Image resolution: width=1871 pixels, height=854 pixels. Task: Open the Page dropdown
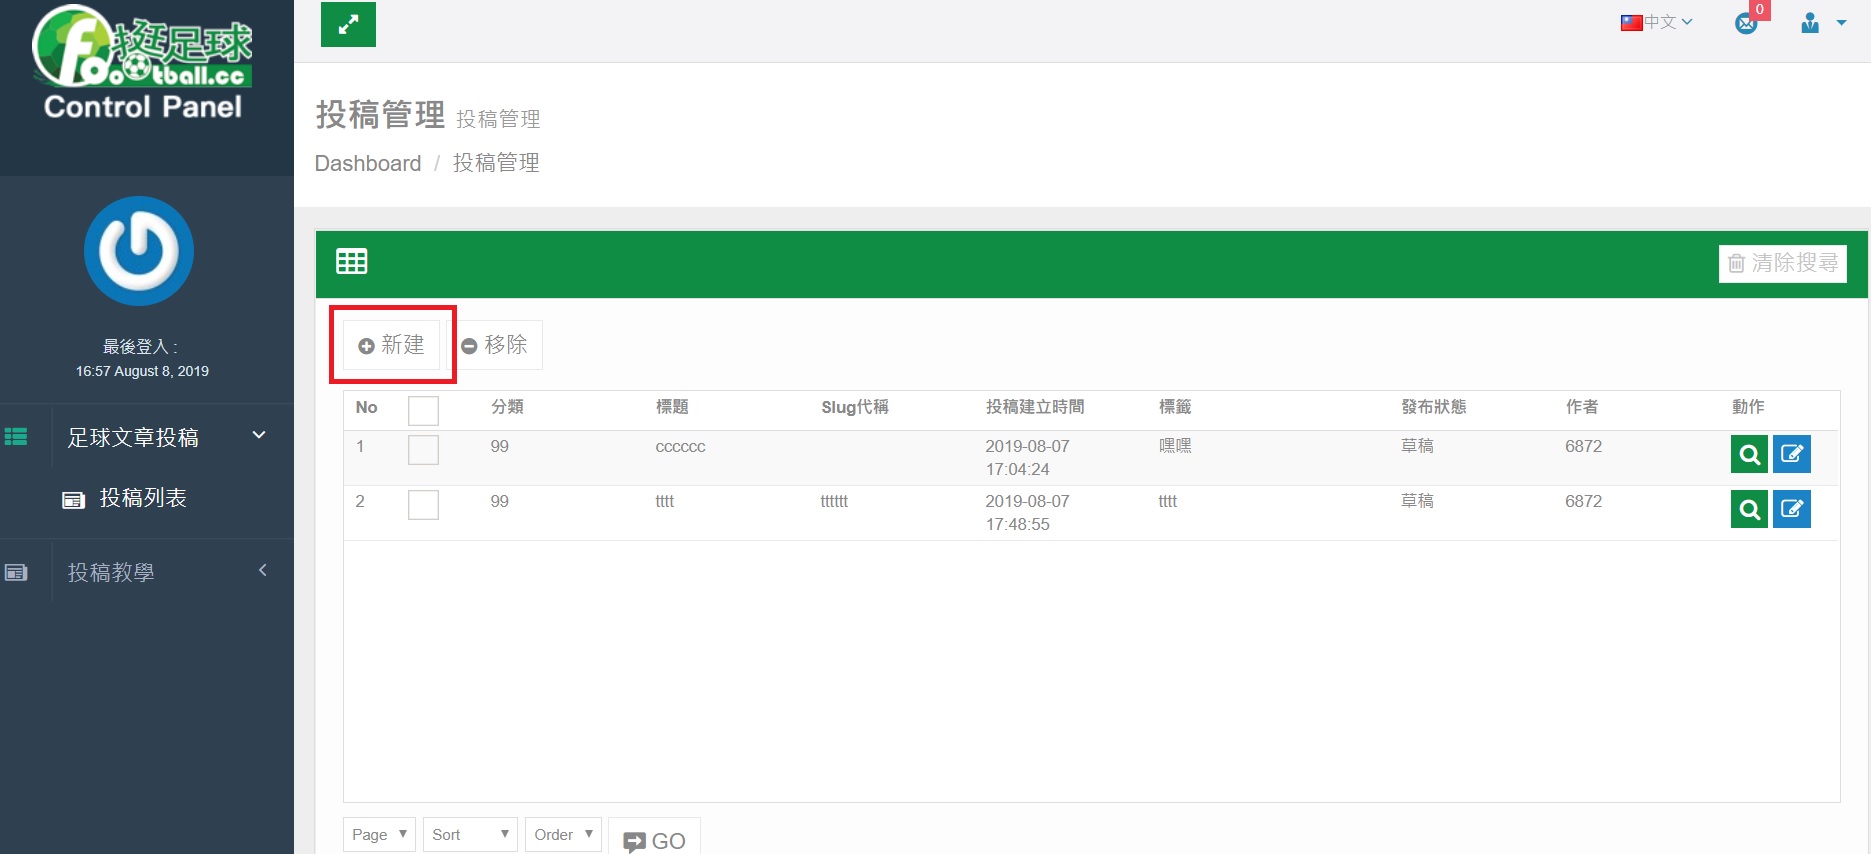pyautogui.click(x=379, y=834)
